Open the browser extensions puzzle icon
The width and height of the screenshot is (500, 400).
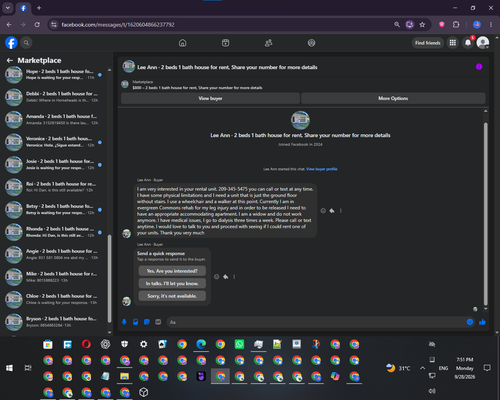(456, 25)
